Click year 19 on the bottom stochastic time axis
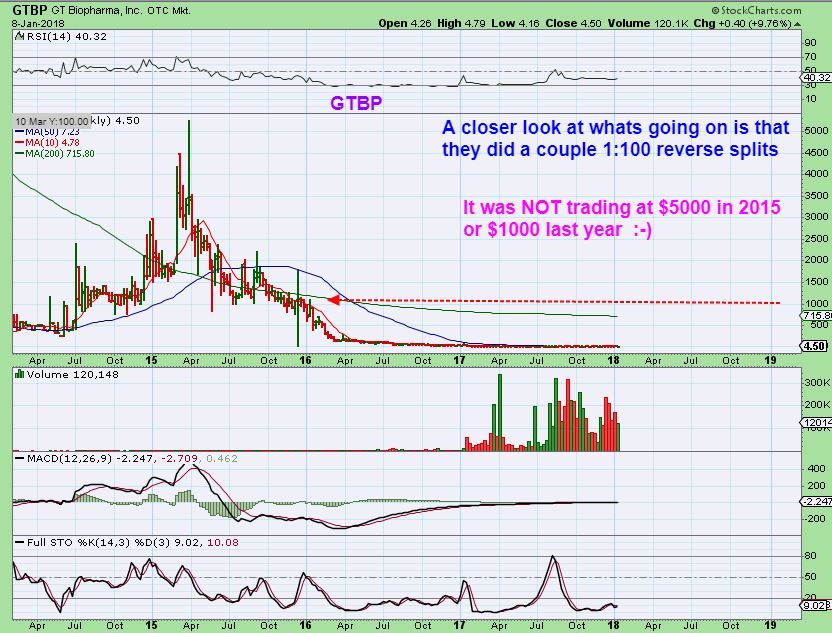Image resolution: width=832 pixels, height=633 pixels. click(770, 626)
